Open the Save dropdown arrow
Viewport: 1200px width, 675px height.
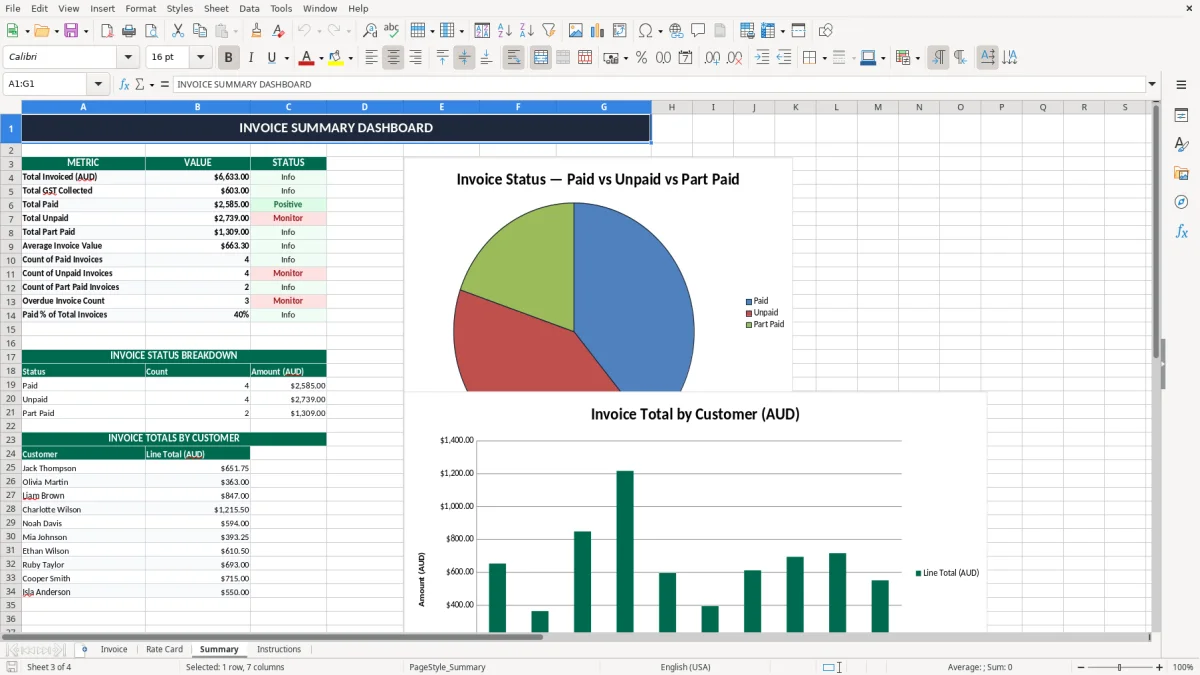coord(86,31)
